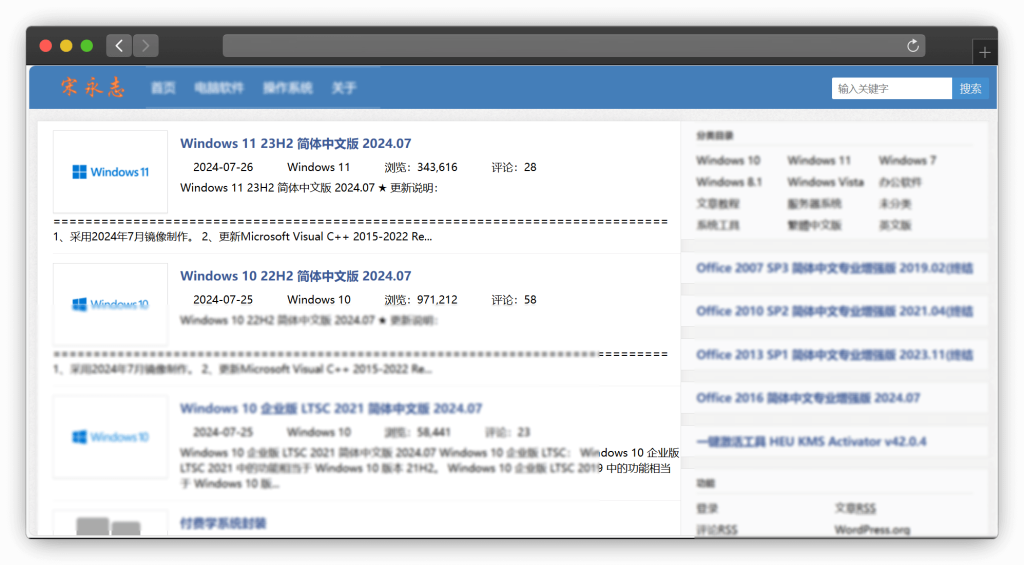Screen dimensions: 1024x565
Task: Open the 首页 navigation item
Action: (163, 88)
